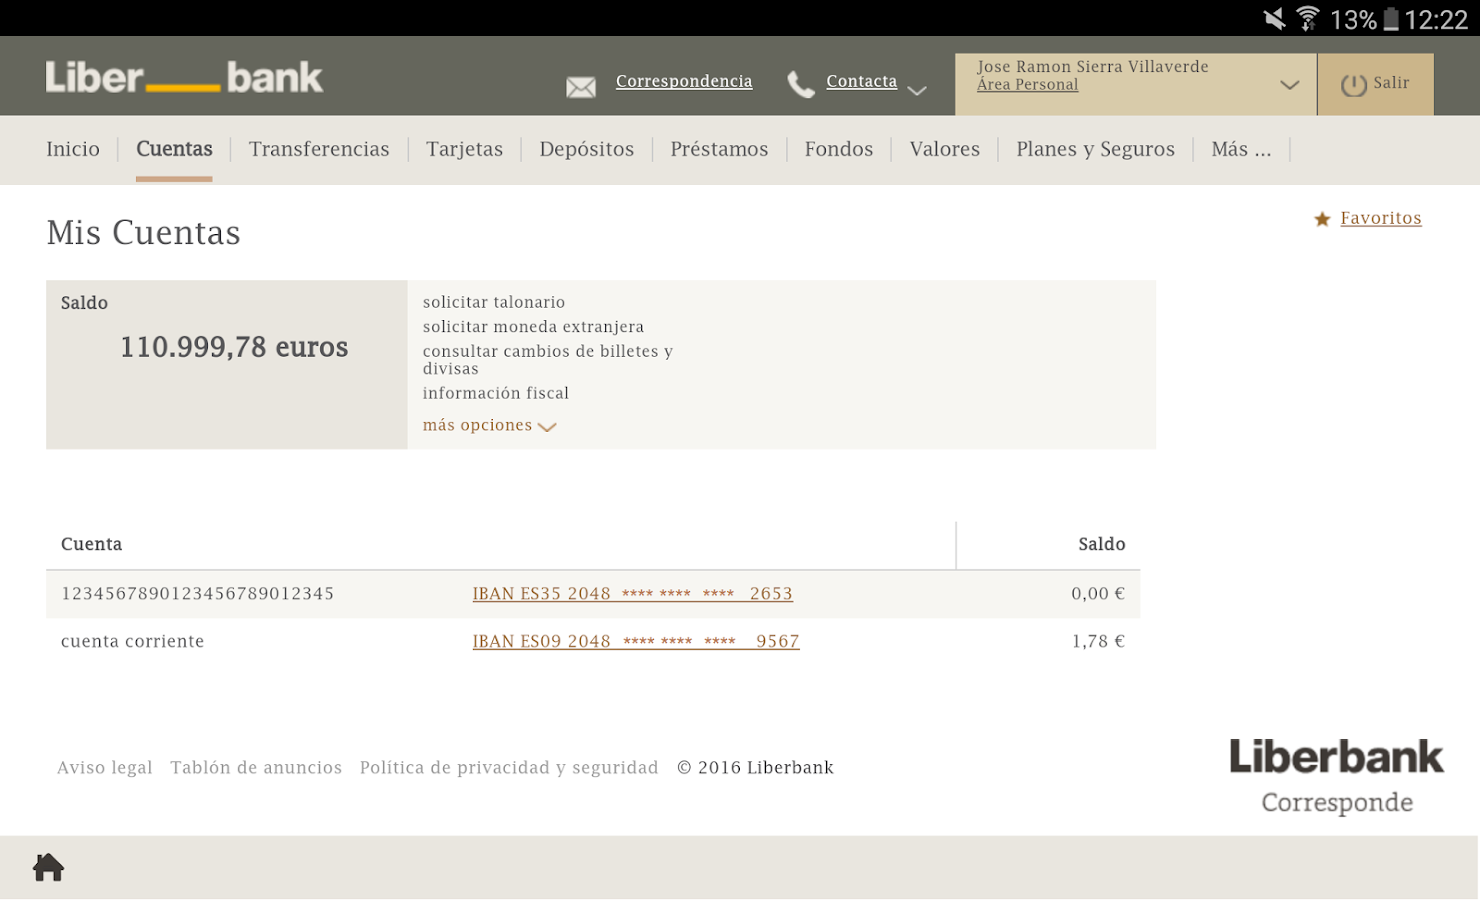Go home using the house icon

(x=48, y=867)
